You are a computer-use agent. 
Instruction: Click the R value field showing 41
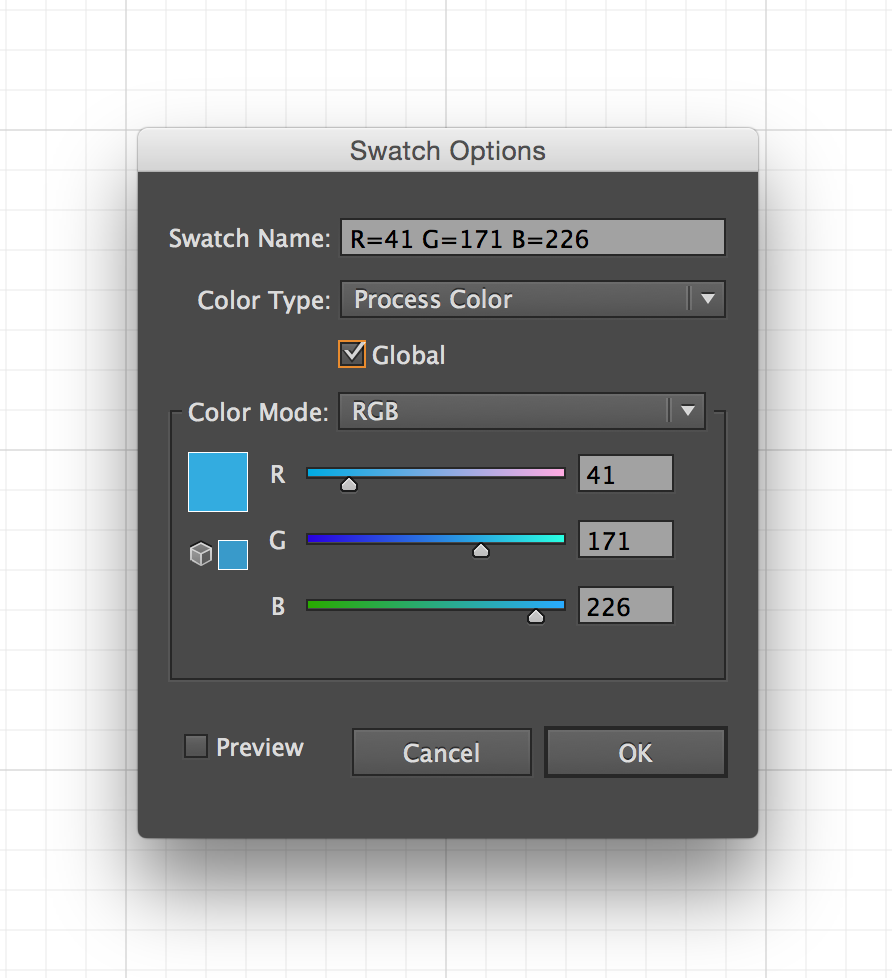click(625, 474)
